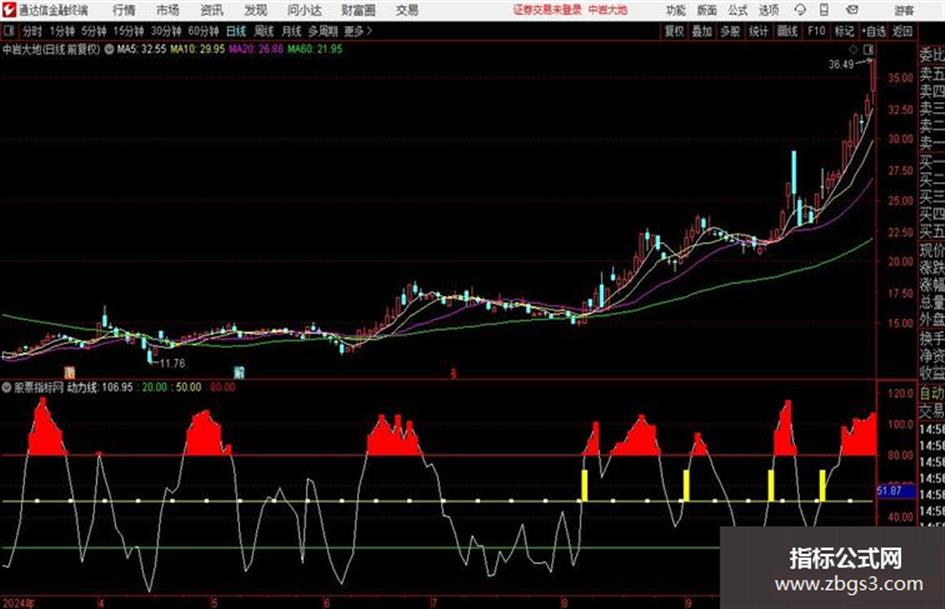Open the 行情 menu

pos(124,10)
